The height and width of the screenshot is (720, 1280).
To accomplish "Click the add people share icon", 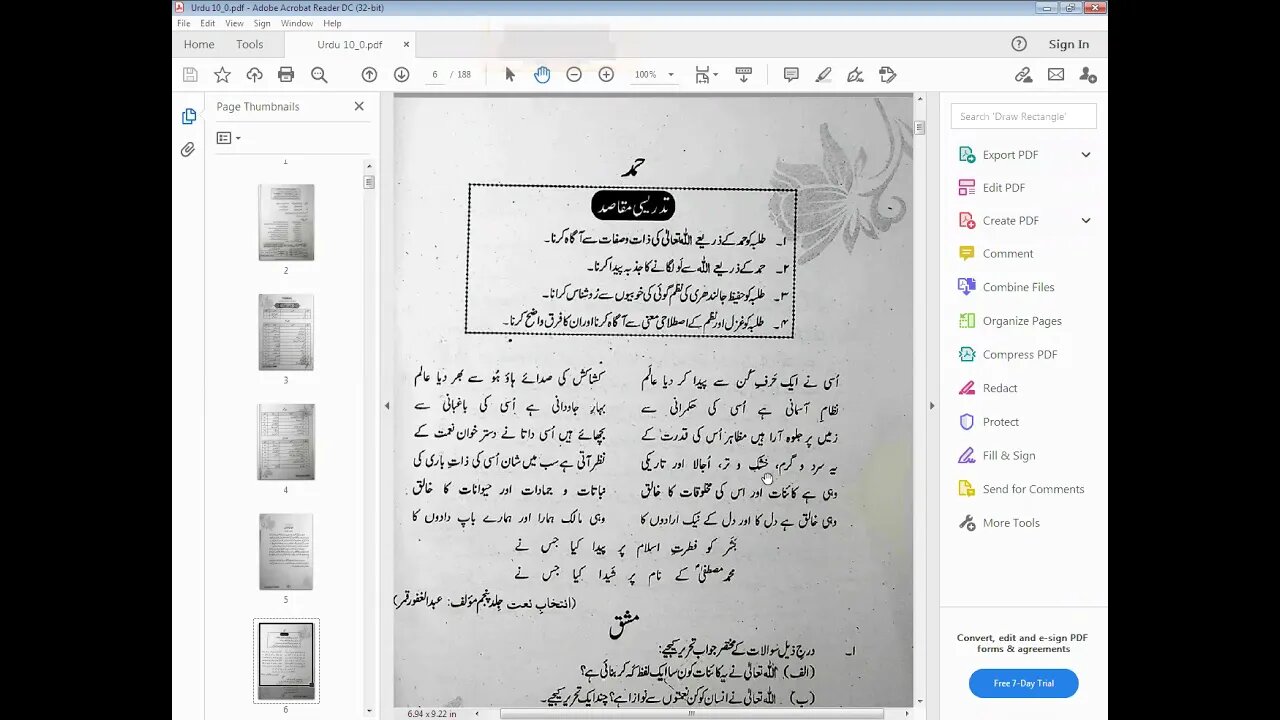I will click(x=1088, y=75).
